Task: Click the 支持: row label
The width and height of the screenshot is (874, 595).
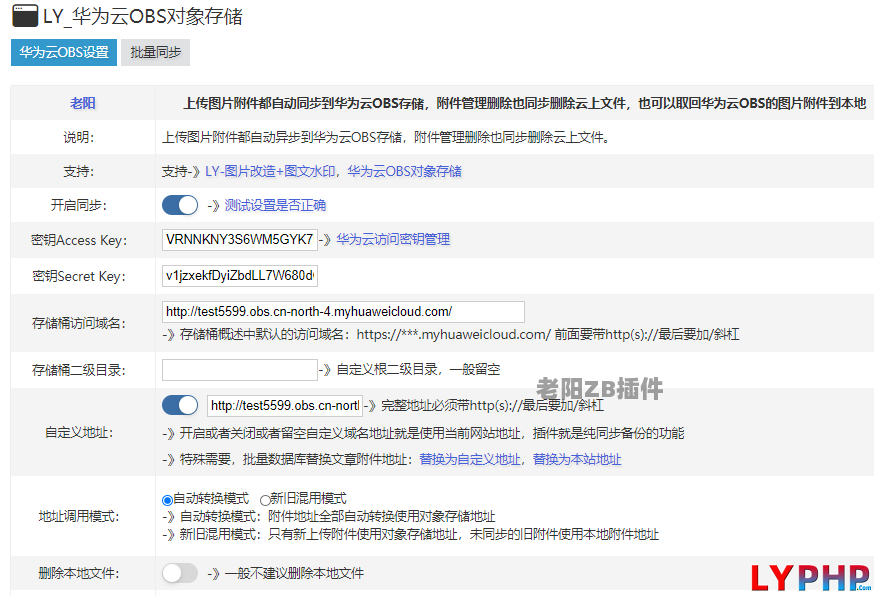Action: pos(79,171)
